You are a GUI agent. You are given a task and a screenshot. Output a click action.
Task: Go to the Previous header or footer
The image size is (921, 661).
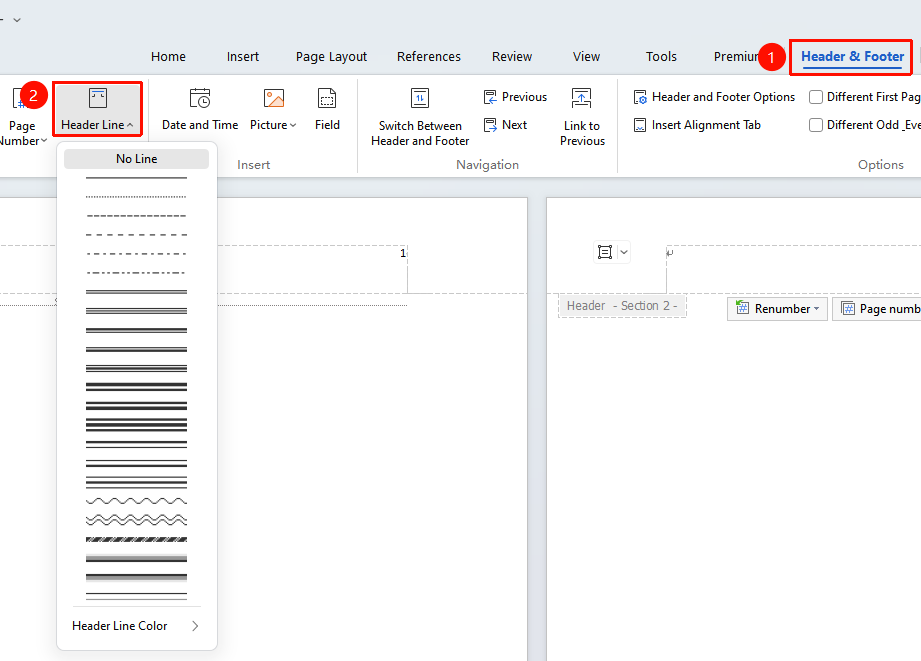(x=515, y=97)
